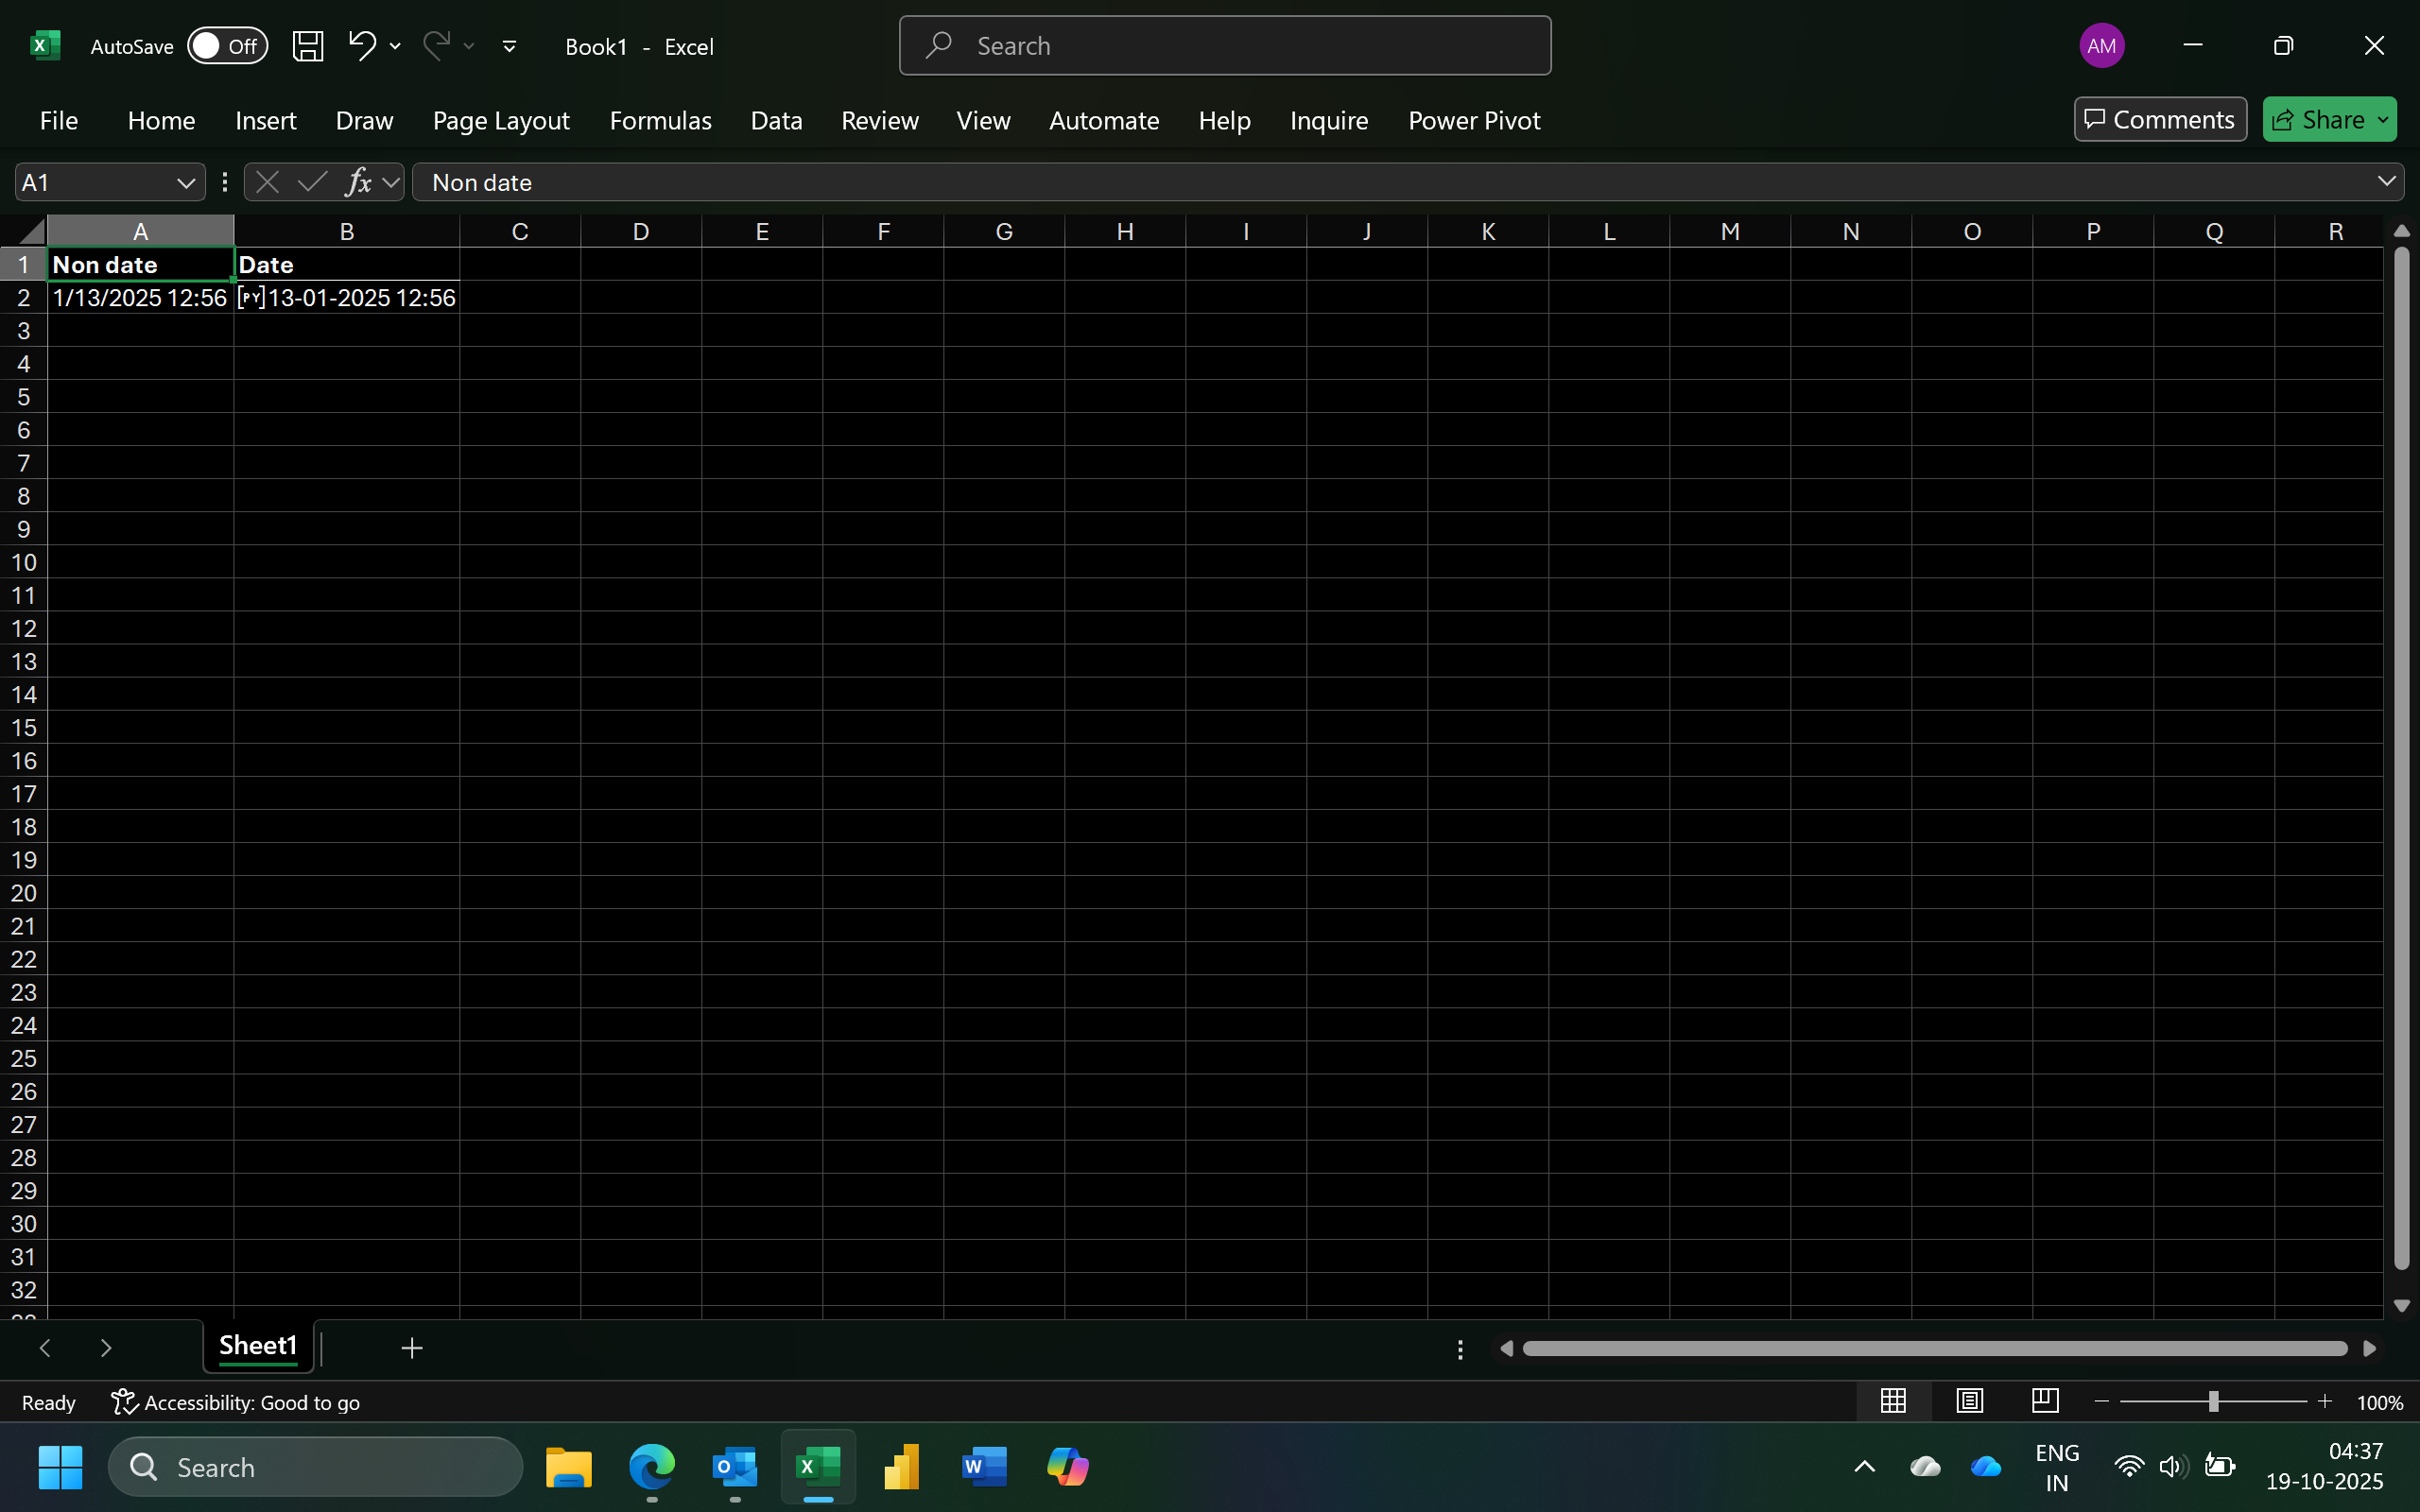
Task: Open Customize Quick Access Toolbar dropdown
Action: [509, 46]
